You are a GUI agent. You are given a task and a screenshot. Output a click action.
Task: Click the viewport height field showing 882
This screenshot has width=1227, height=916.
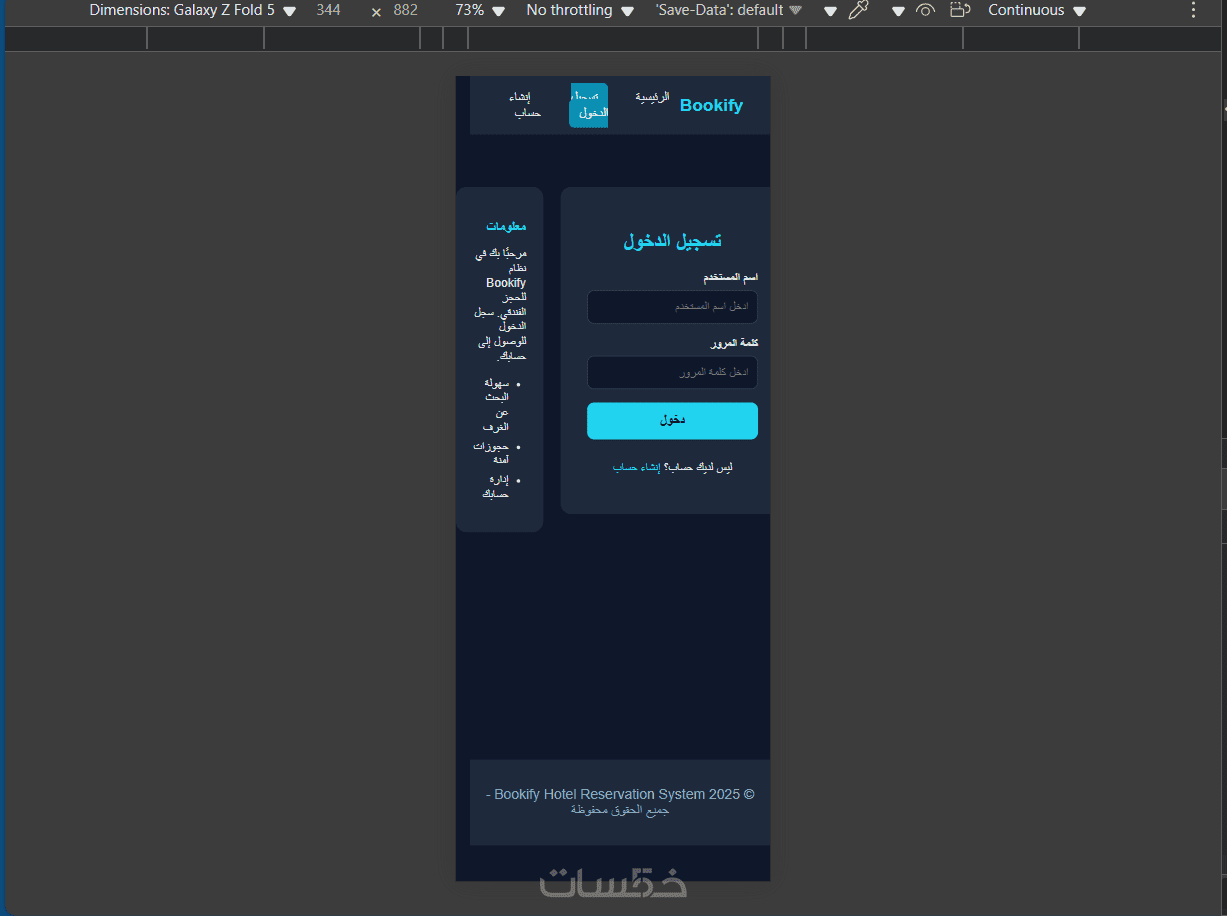406,10
